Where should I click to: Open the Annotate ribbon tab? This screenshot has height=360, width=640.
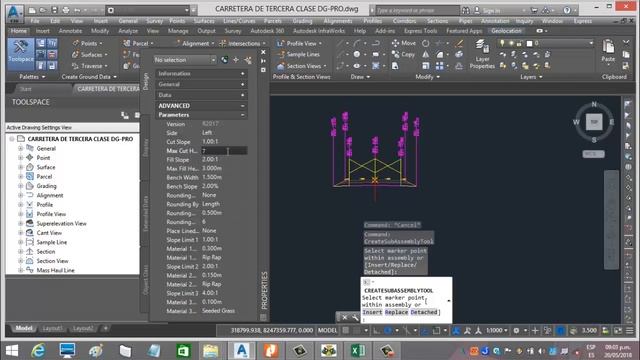(70, 31)
